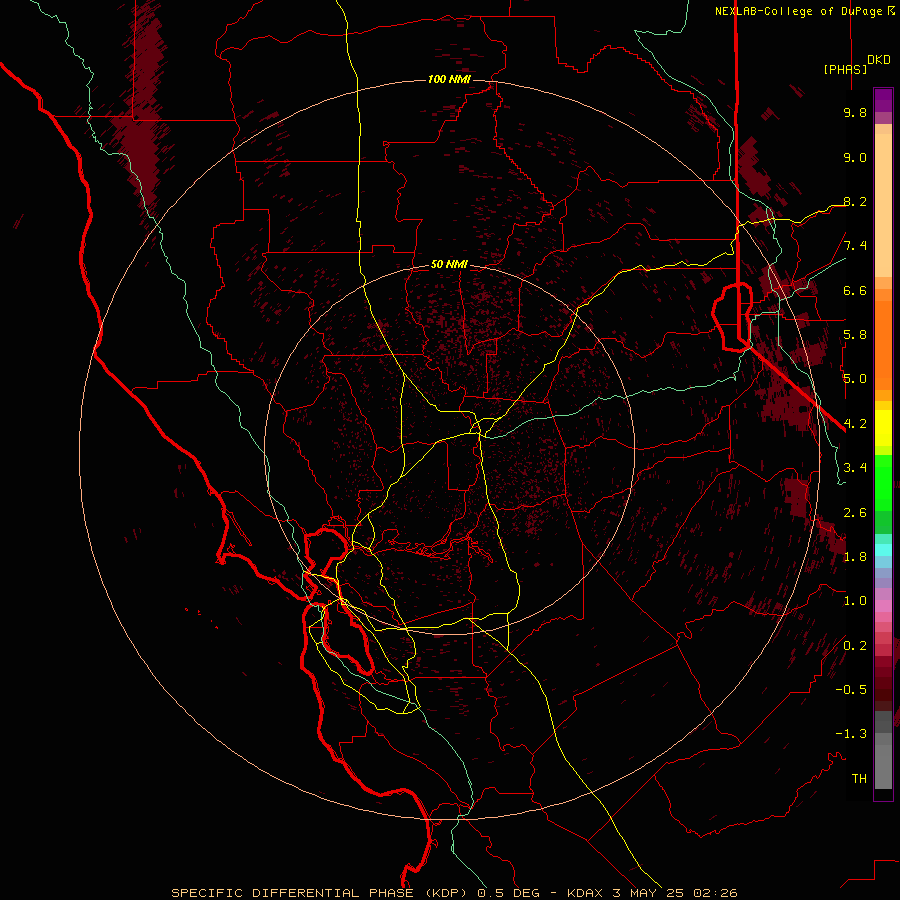This screenshot has width=900, height=900.
Task: Click the 5.0 legend value
Action: click(x=855, y=379)
